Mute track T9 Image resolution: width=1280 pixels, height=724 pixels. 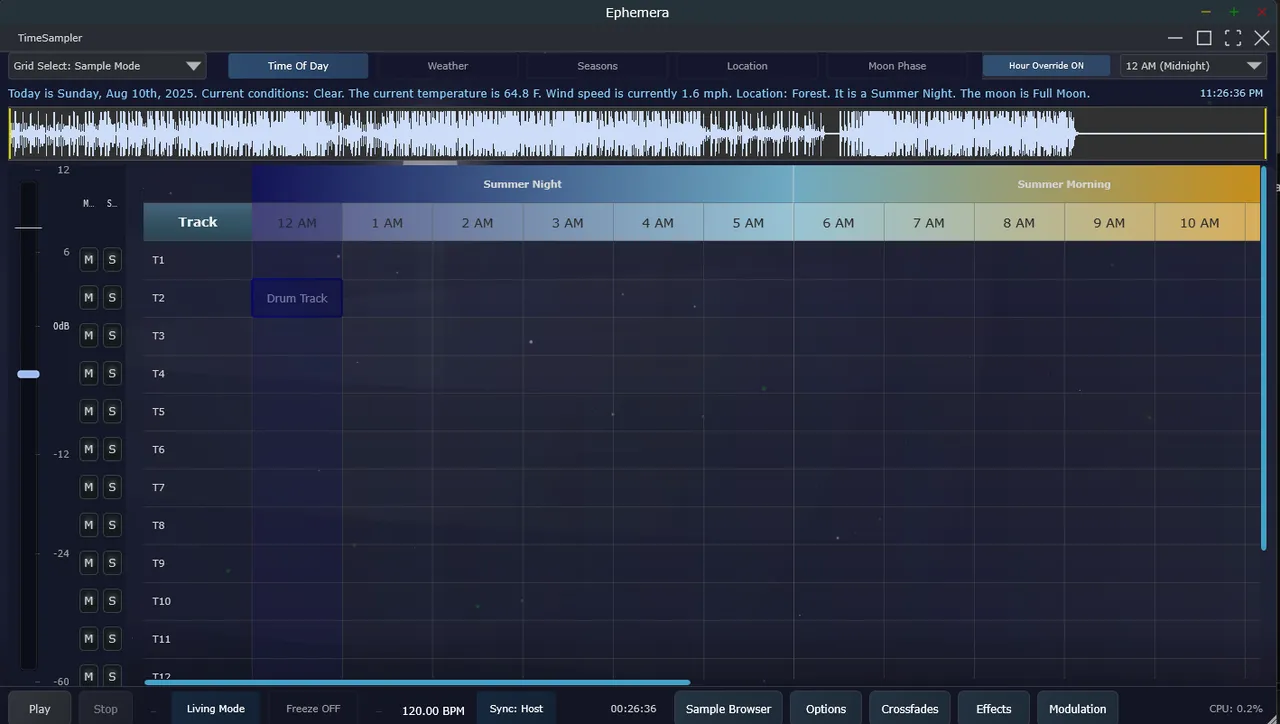pos(89,563)
